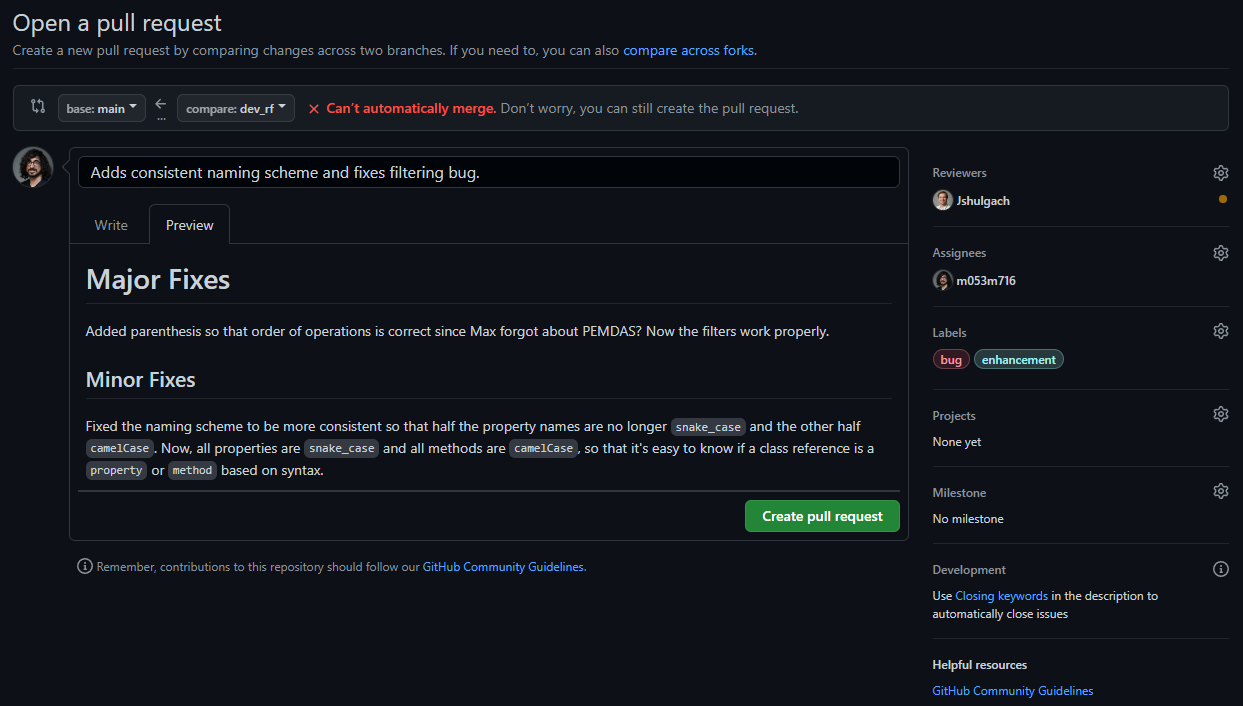
Task: Click the author profile avatar
Action: tap(33, 167)
